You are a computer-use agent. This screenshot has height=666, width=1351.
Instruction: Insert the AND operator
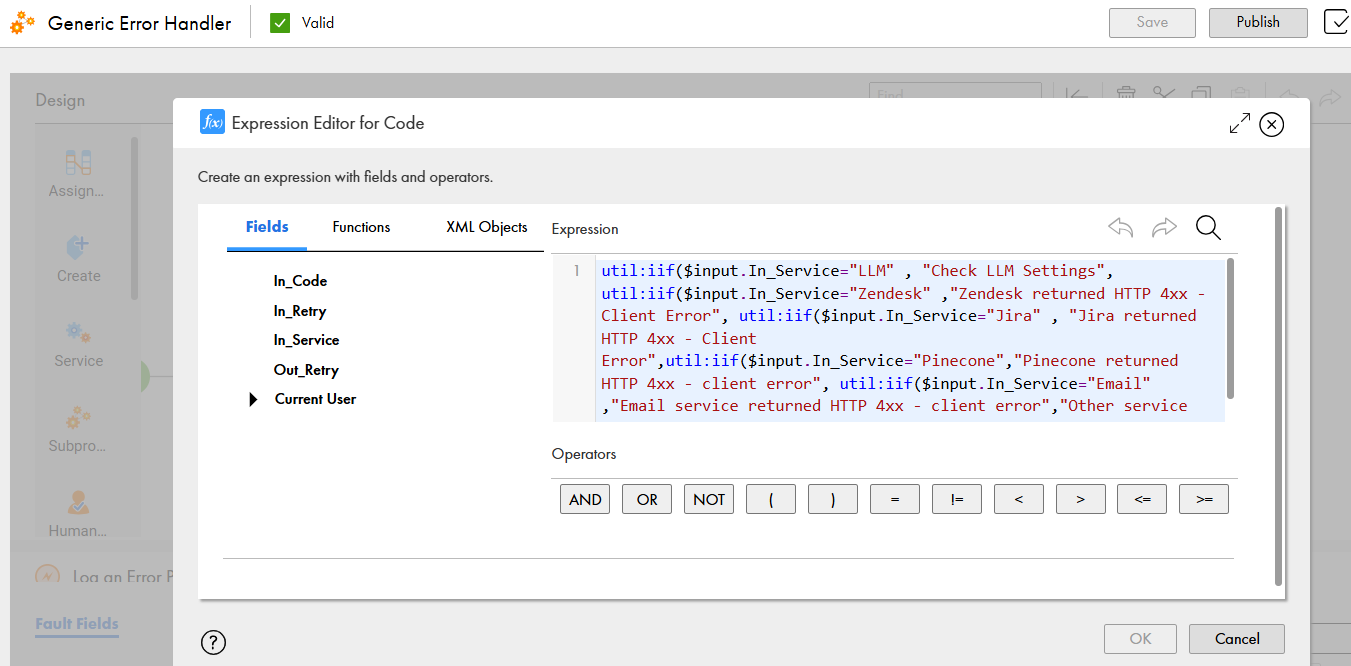(x=585, y=499)
